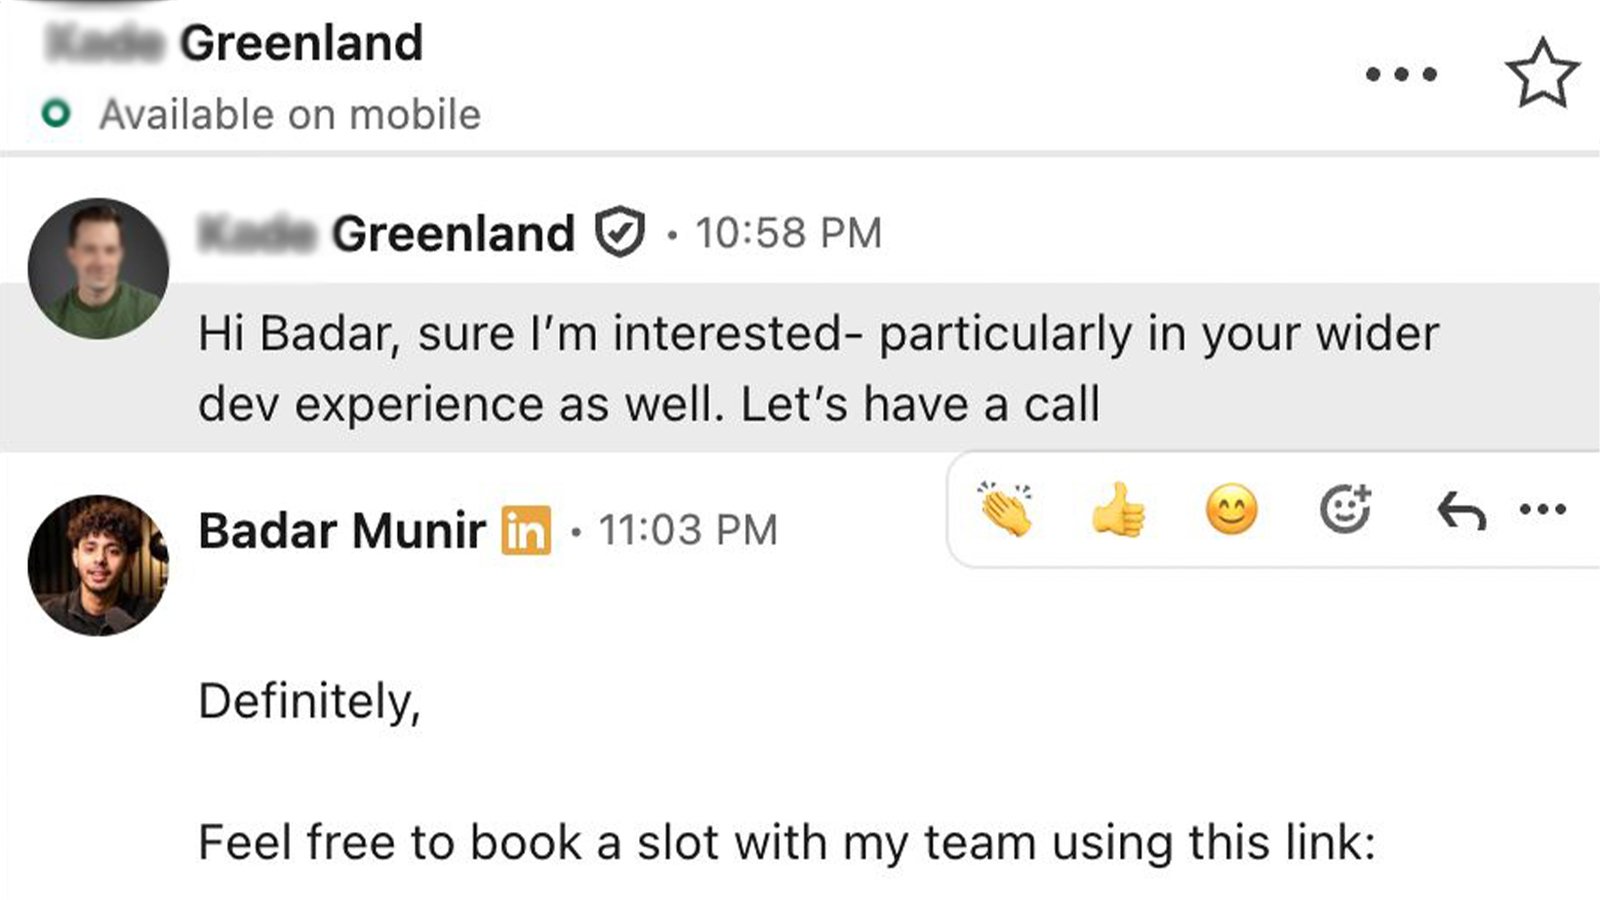The image size is (1600, 900).
Task: React with the thumbs up emoji
Action: 1118,510
